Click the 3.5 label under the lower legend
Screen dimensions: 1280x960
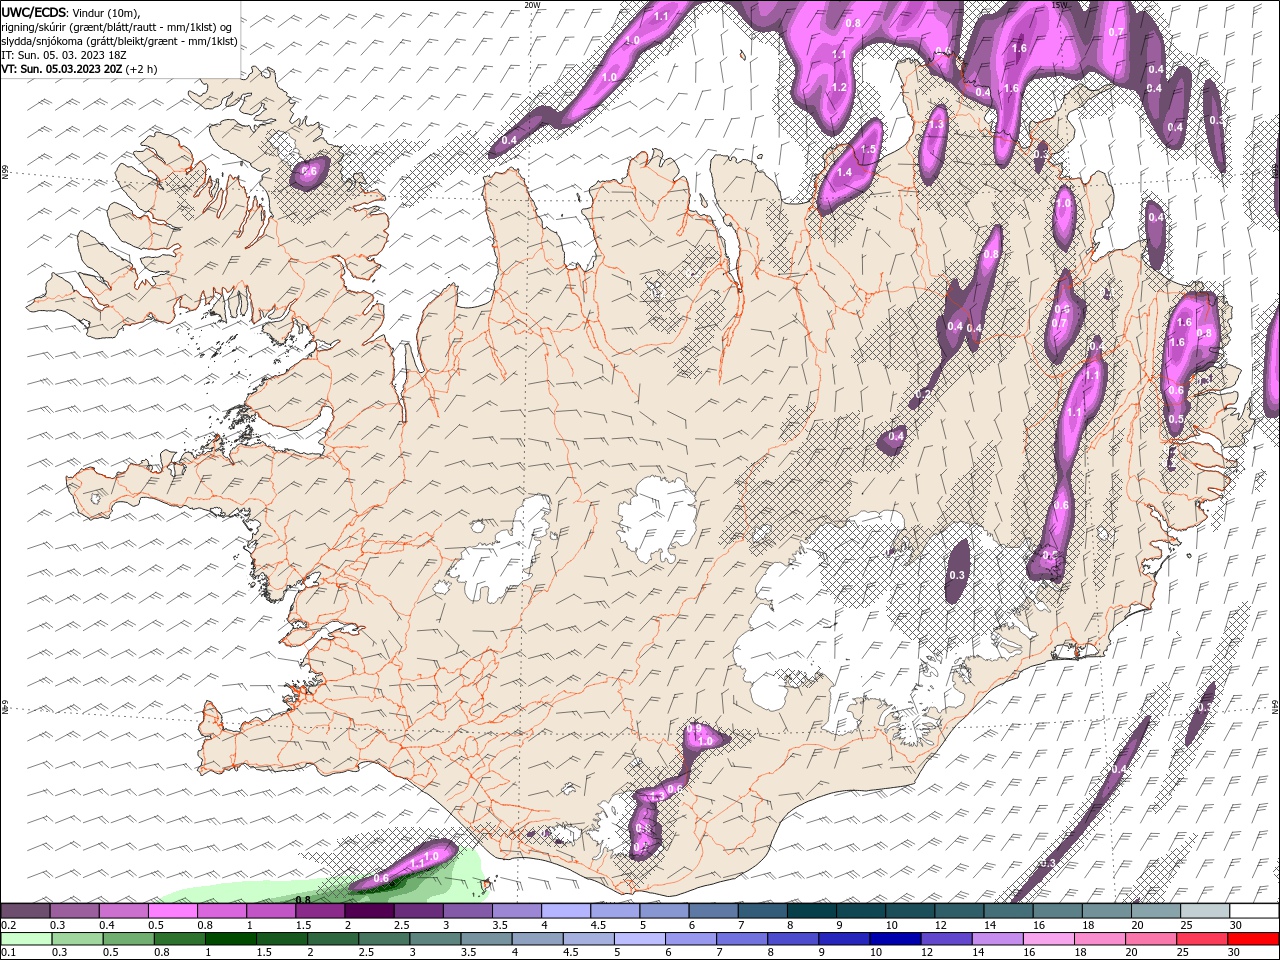coord(469,953)
